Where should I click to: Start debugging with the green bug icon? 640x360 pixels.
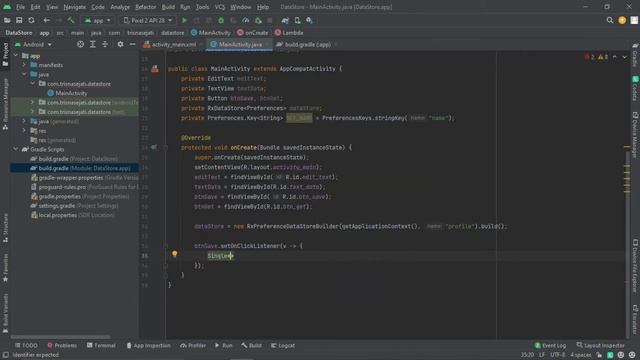[221, 20]
